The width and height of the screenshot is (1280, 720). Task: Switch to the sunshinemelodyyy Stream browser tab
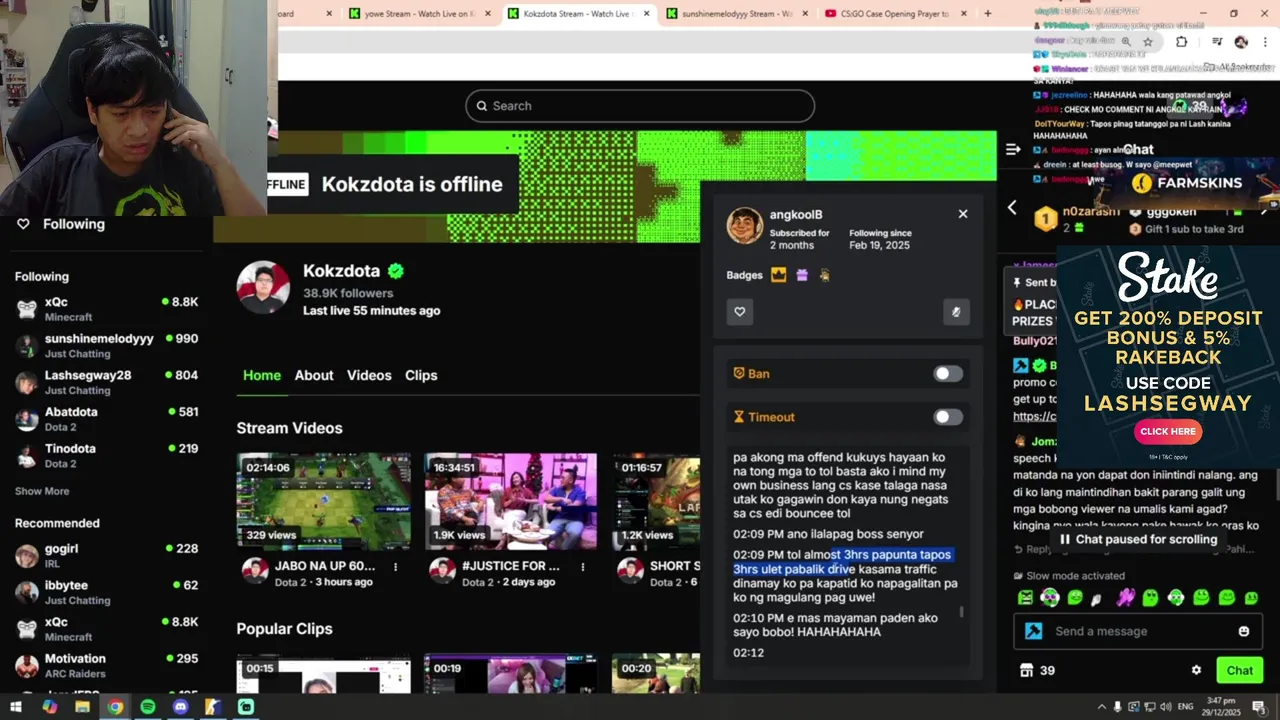pyautogui.click(x=729, y=14)
